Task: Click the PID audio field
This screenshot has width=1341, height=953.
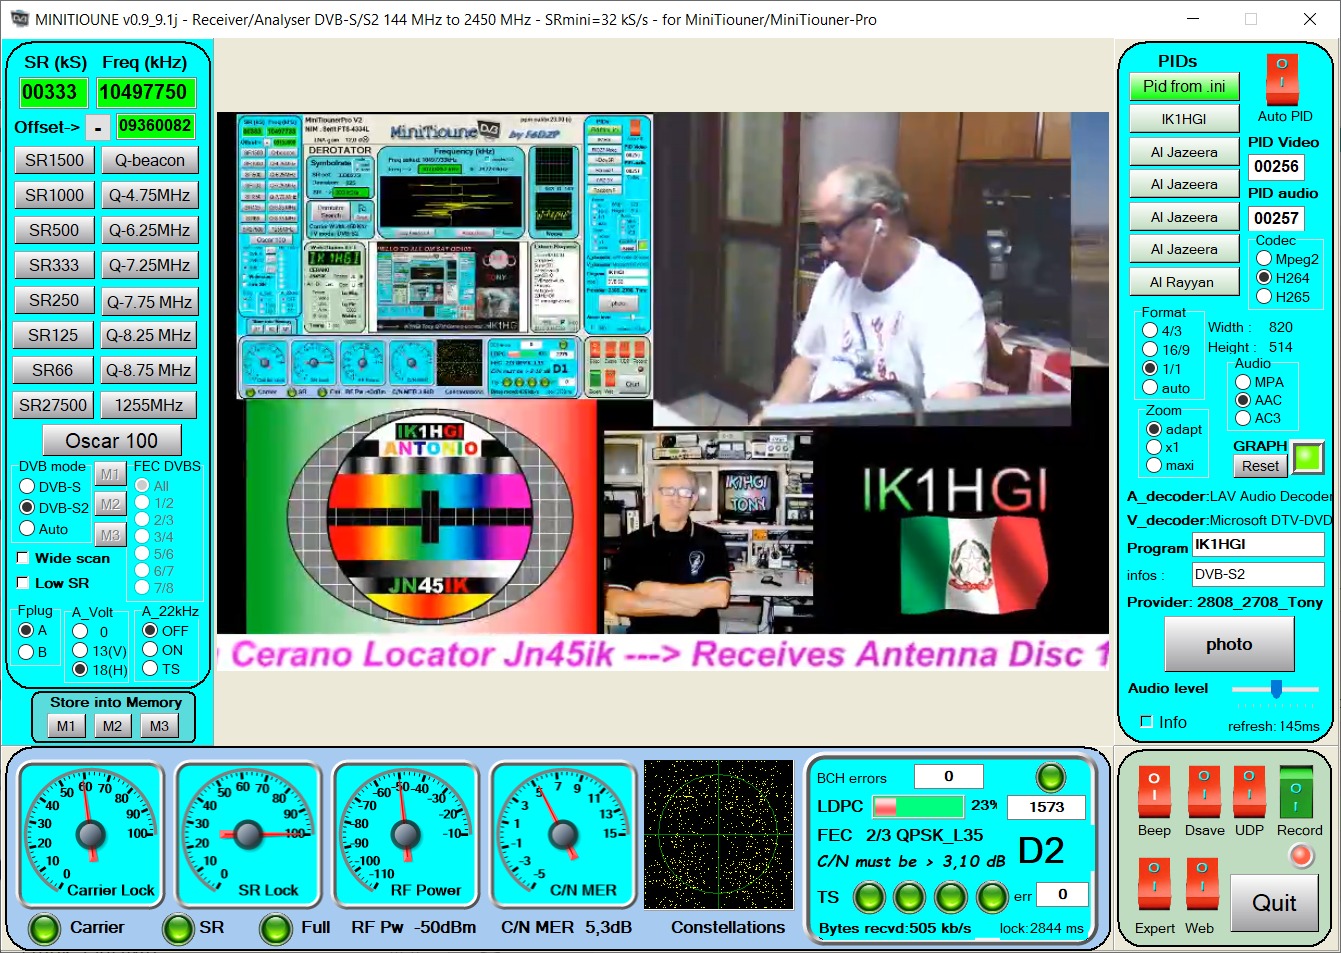Action: pos(1277,218)
